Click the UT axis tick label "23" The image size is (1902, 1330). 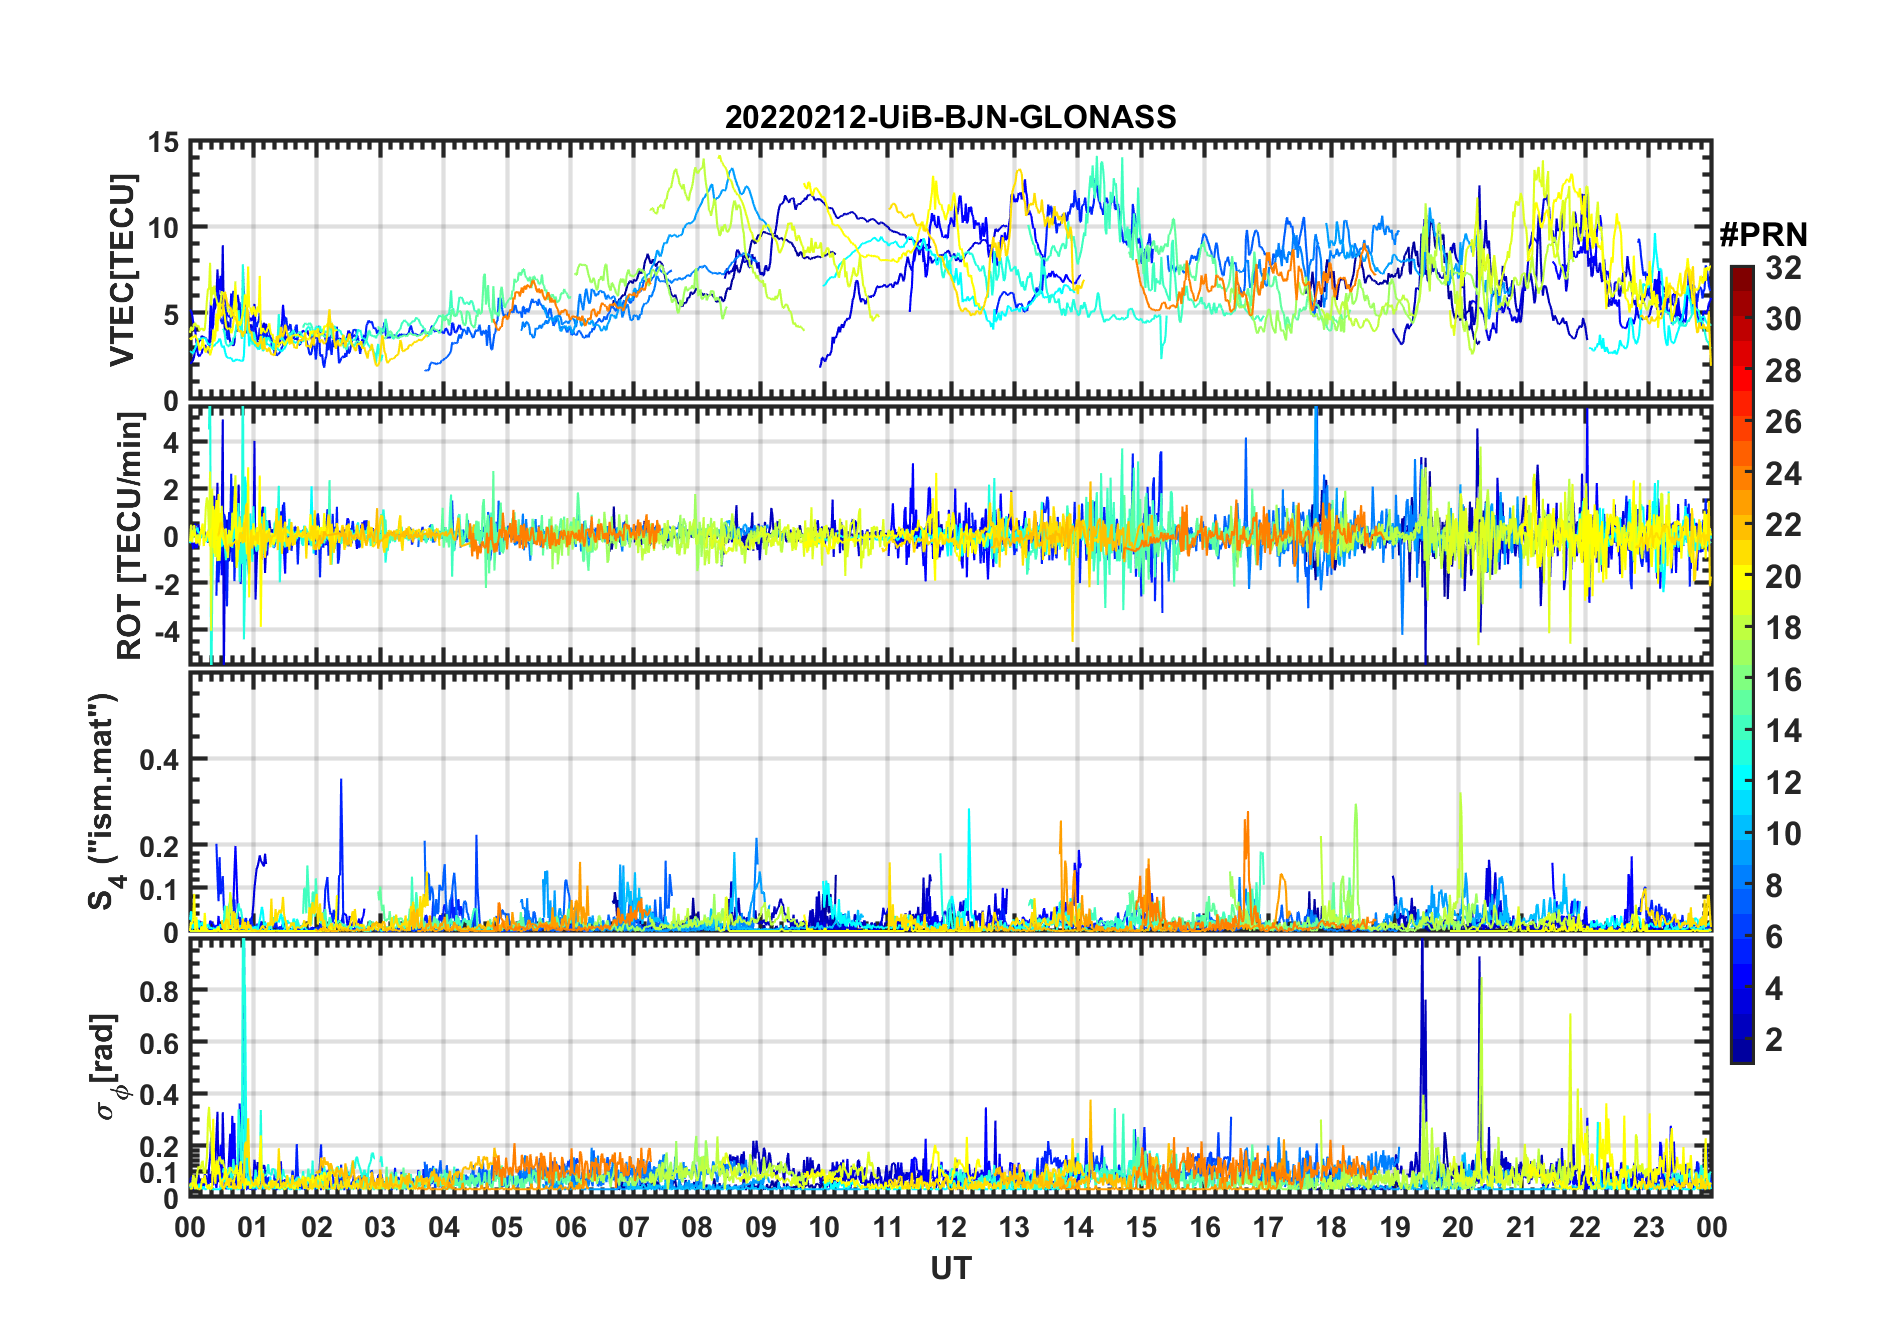point(1649,1227)
